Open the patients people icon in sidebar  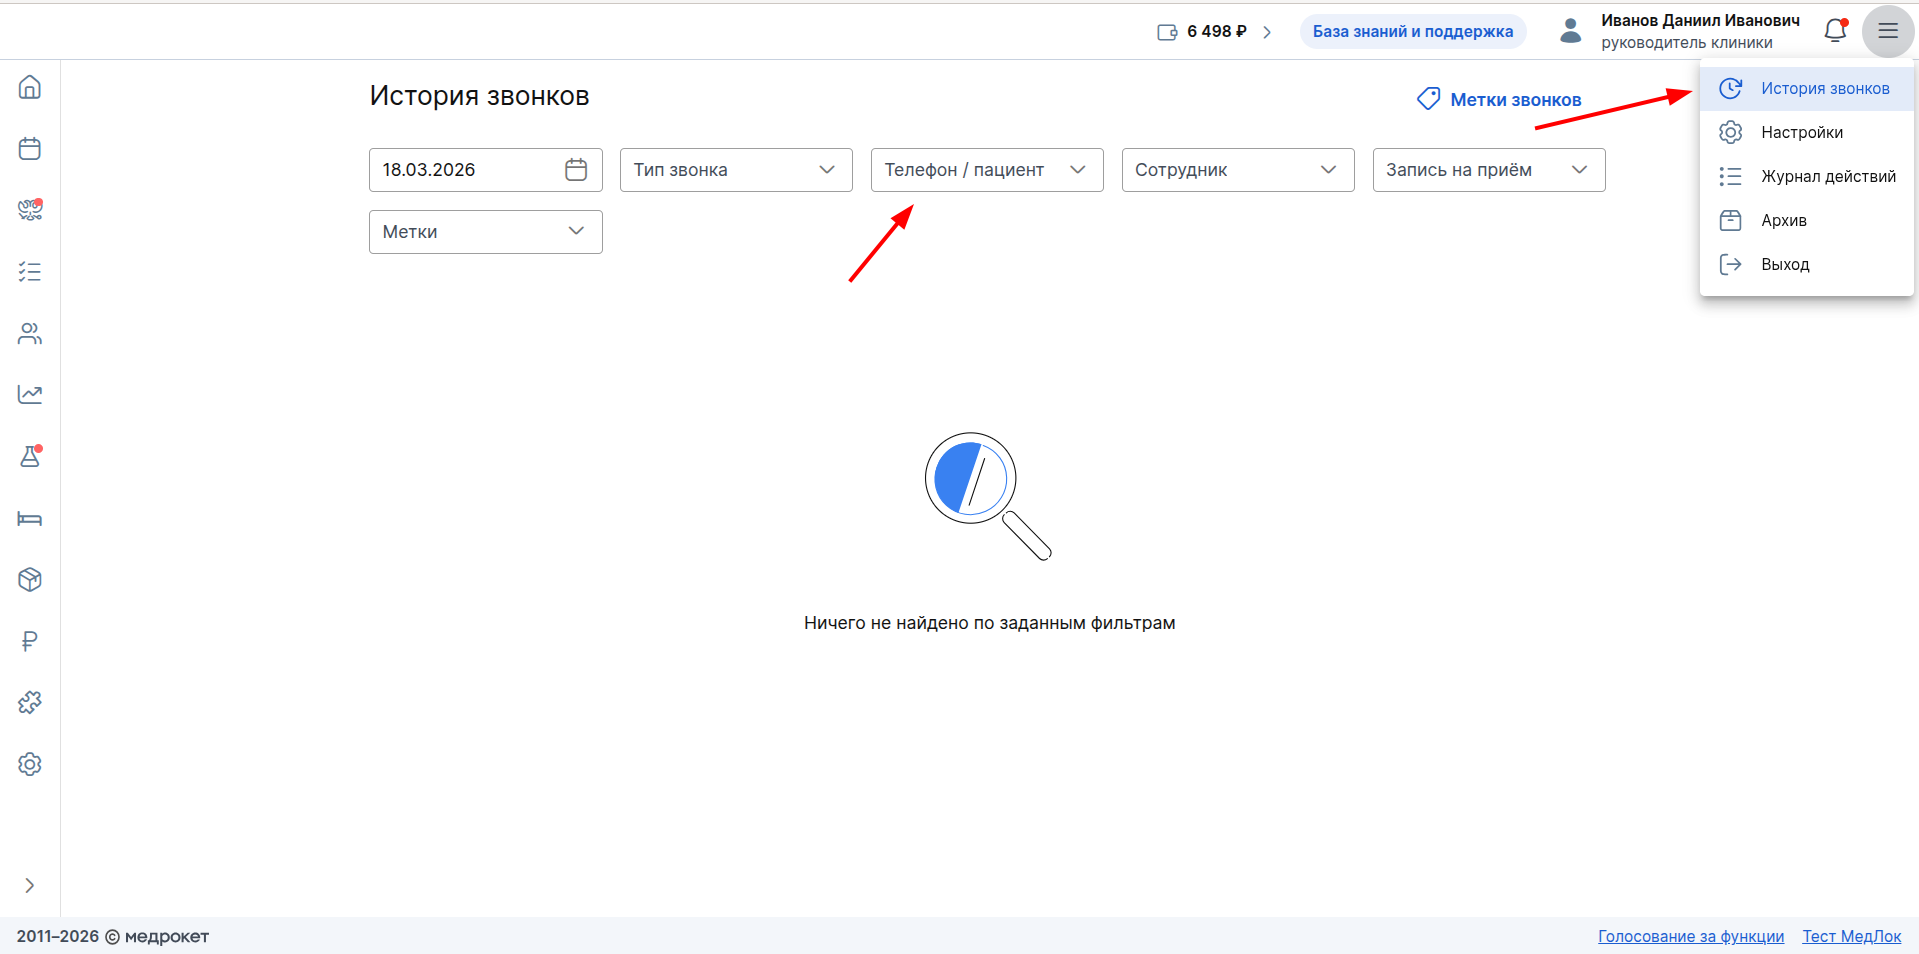(30, 334)
